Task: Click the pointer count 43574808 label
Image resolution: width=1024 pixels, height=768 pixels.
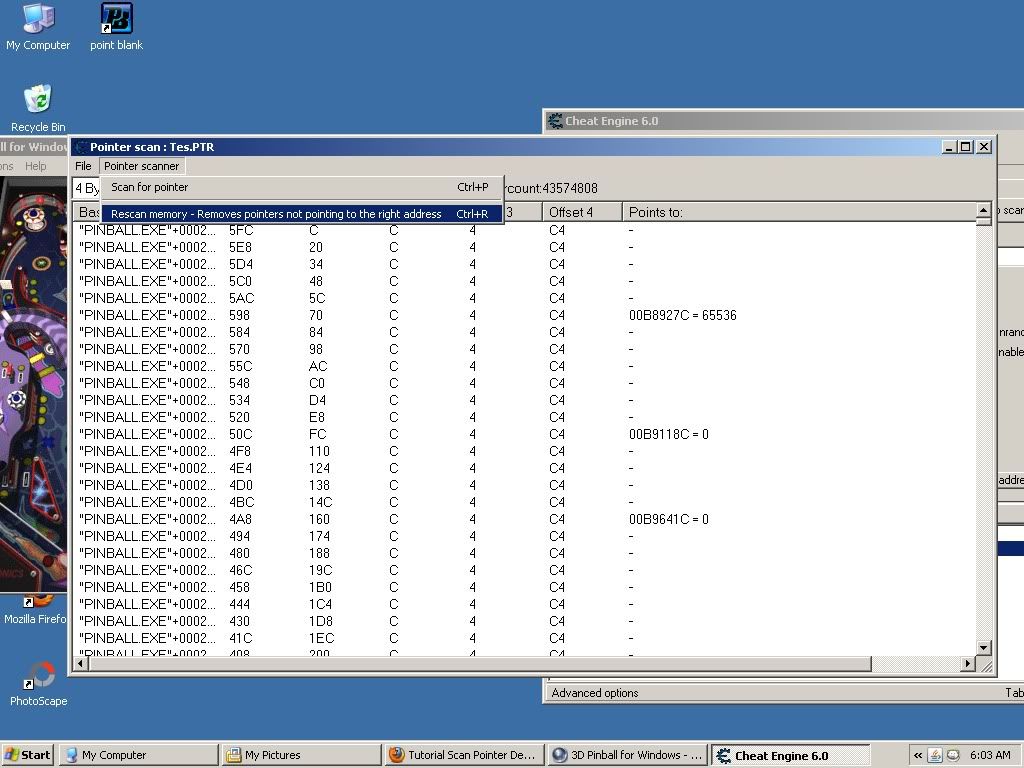Action: [x=551, y=188]
